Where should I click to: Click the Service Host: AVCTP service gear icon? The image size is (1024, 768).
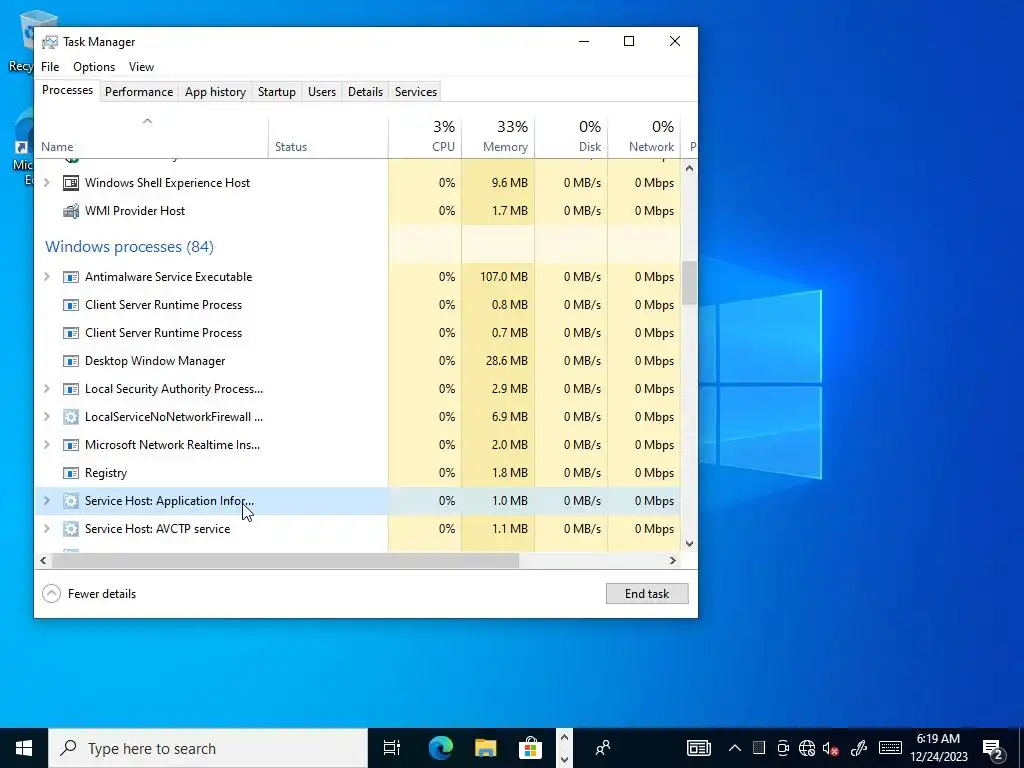71,529
